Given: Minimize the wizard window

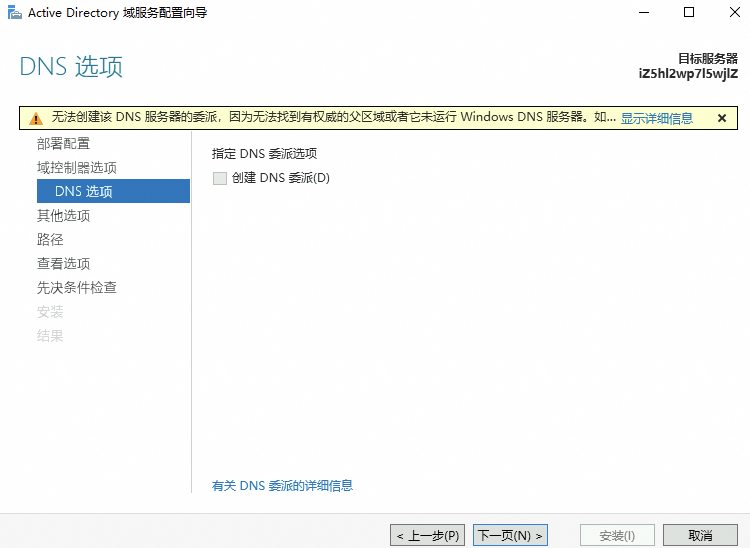Looking at the screenshot, I should [x=644, y=12].
